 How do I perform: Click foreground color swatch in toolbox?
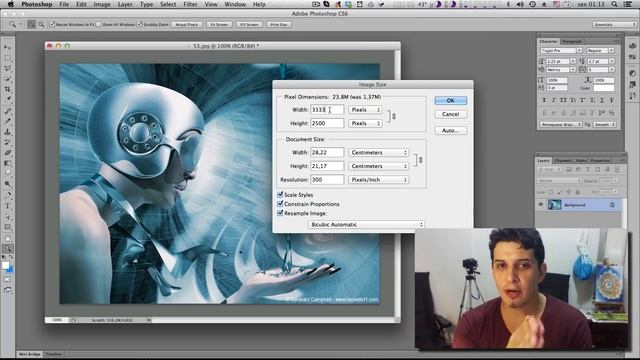(x=5, y=266)
